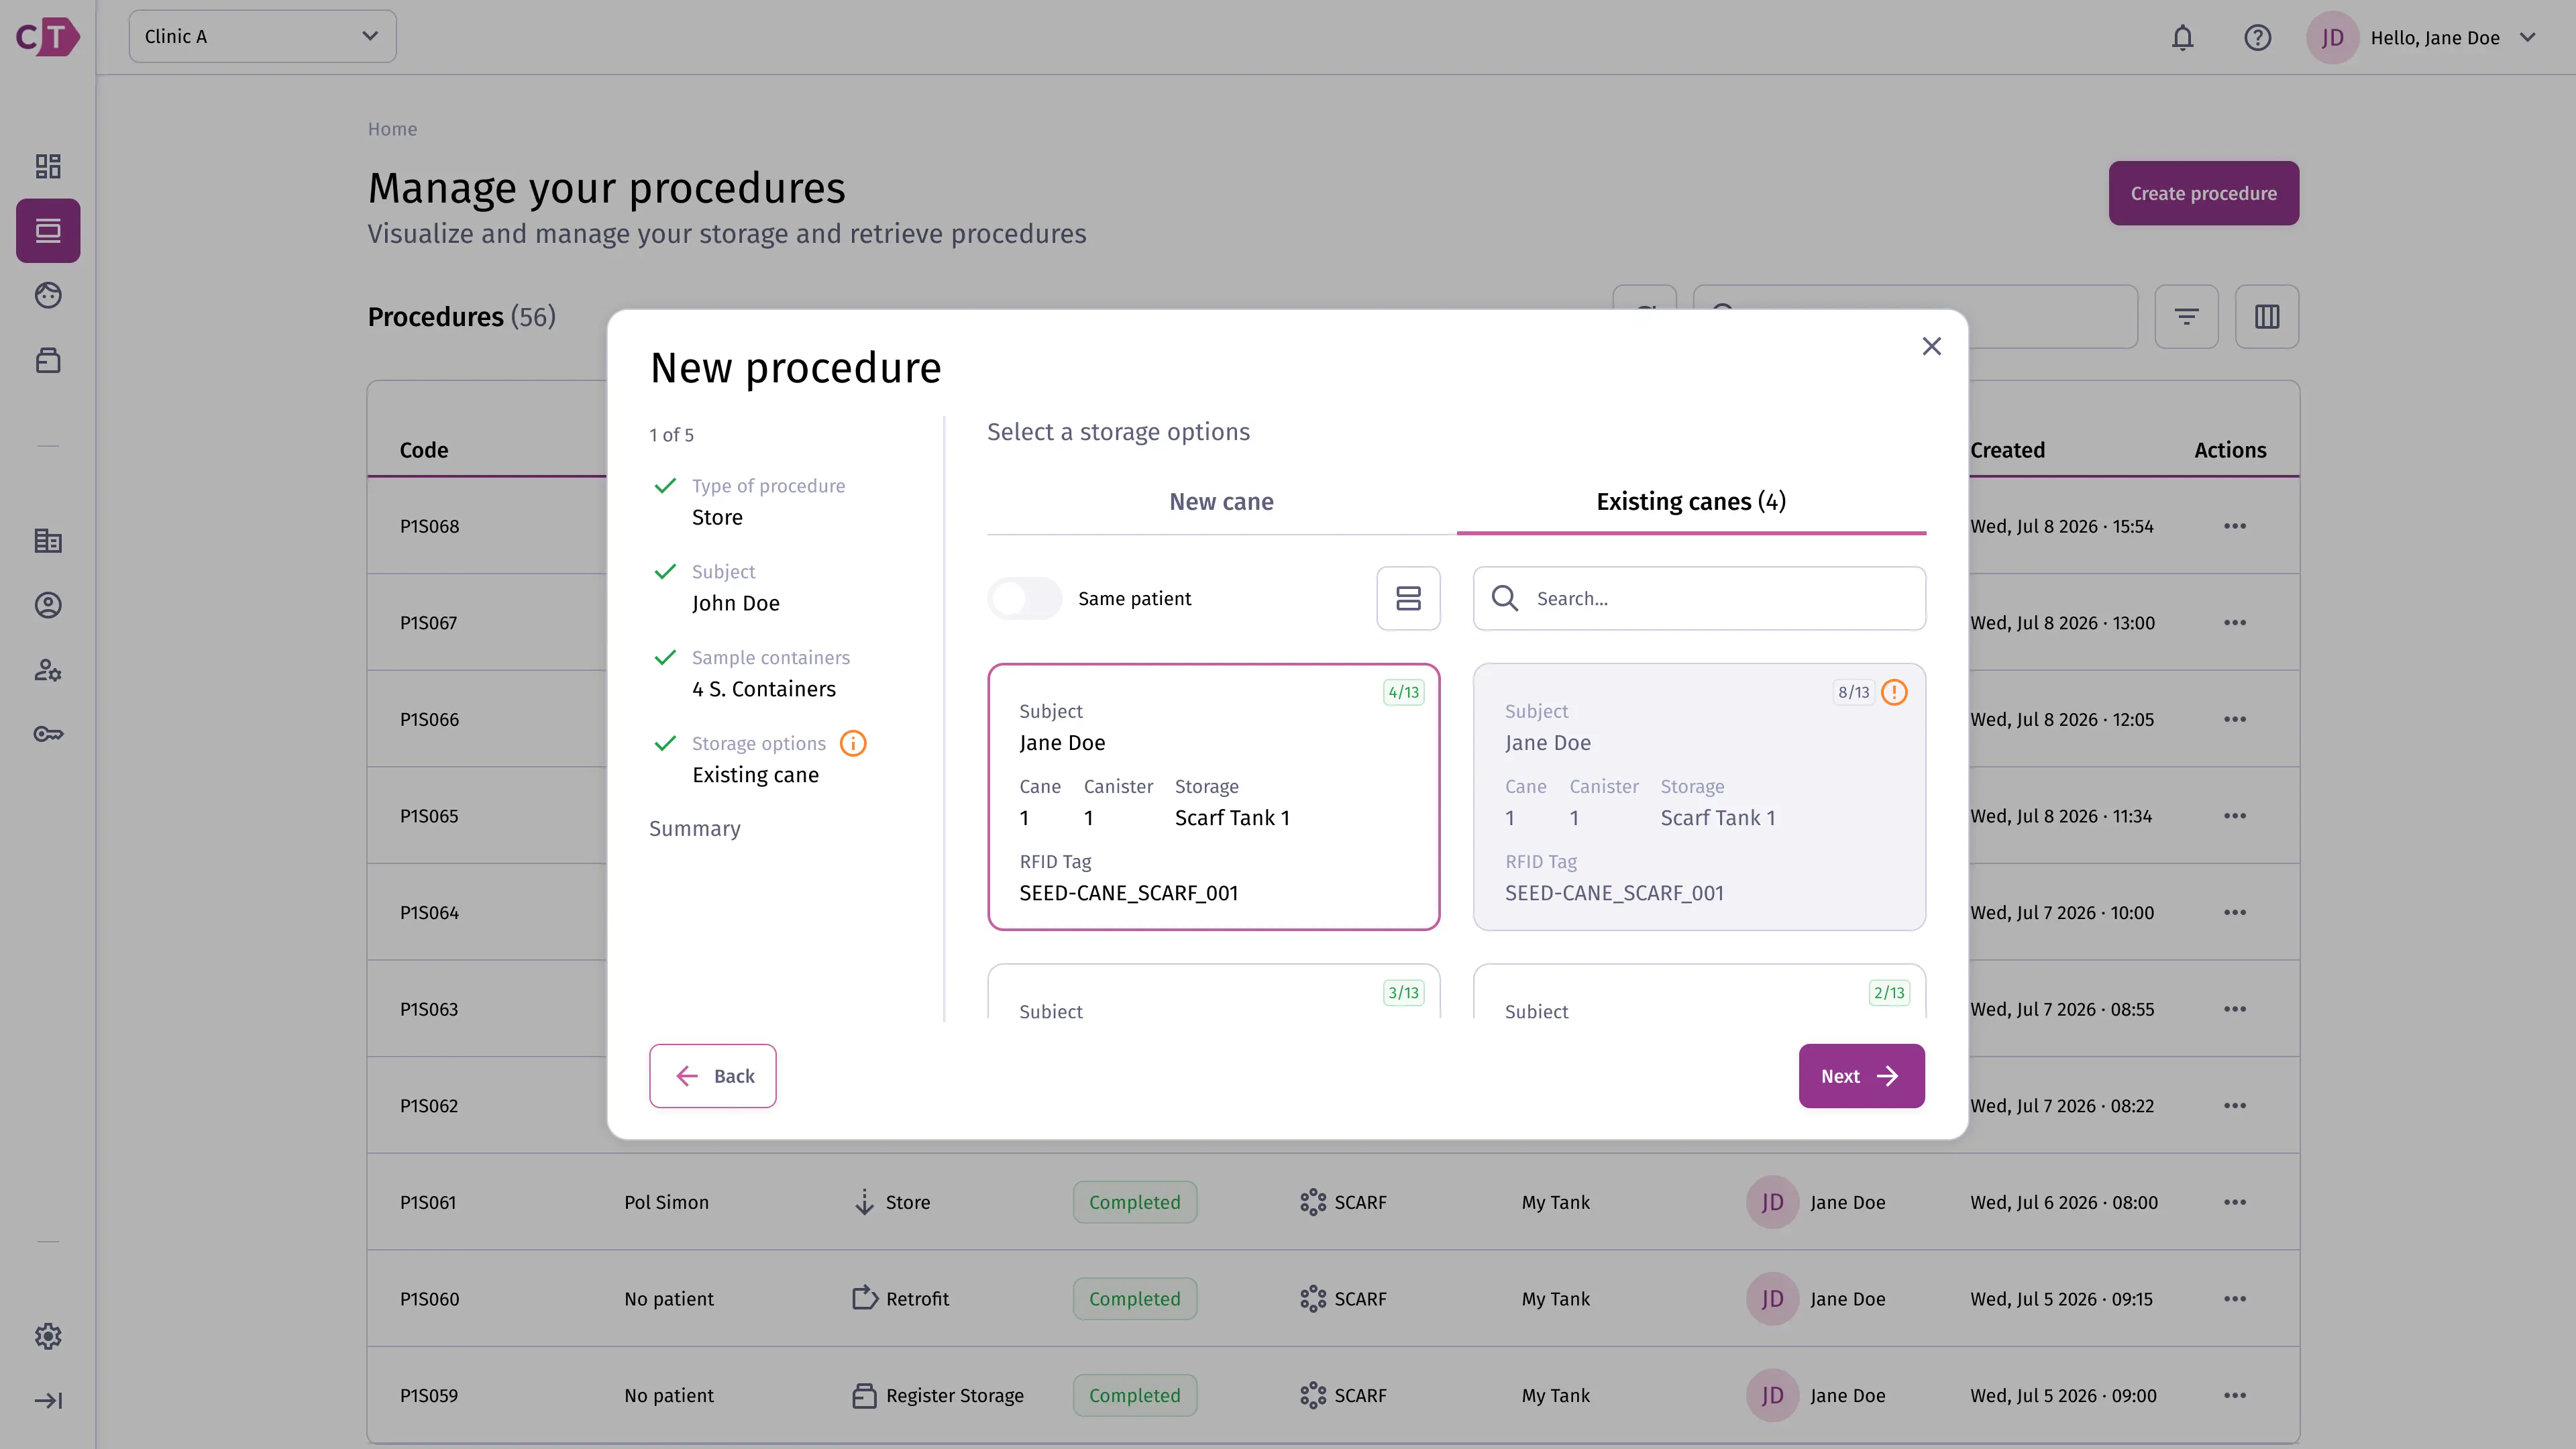
Task: Open the columns layout icon above table
Action: tap(2267, 317)
